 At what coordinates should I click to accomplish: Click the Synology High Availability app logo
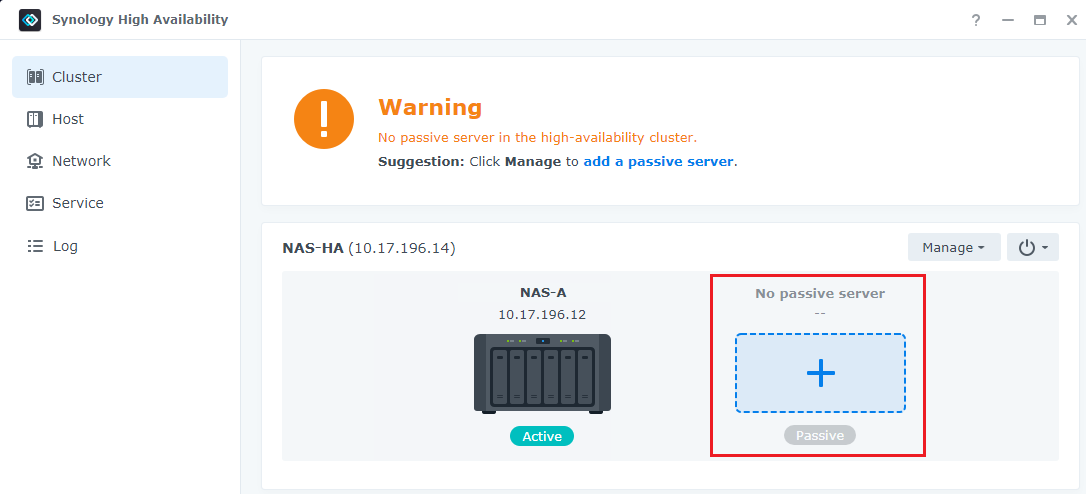(30, 20)
